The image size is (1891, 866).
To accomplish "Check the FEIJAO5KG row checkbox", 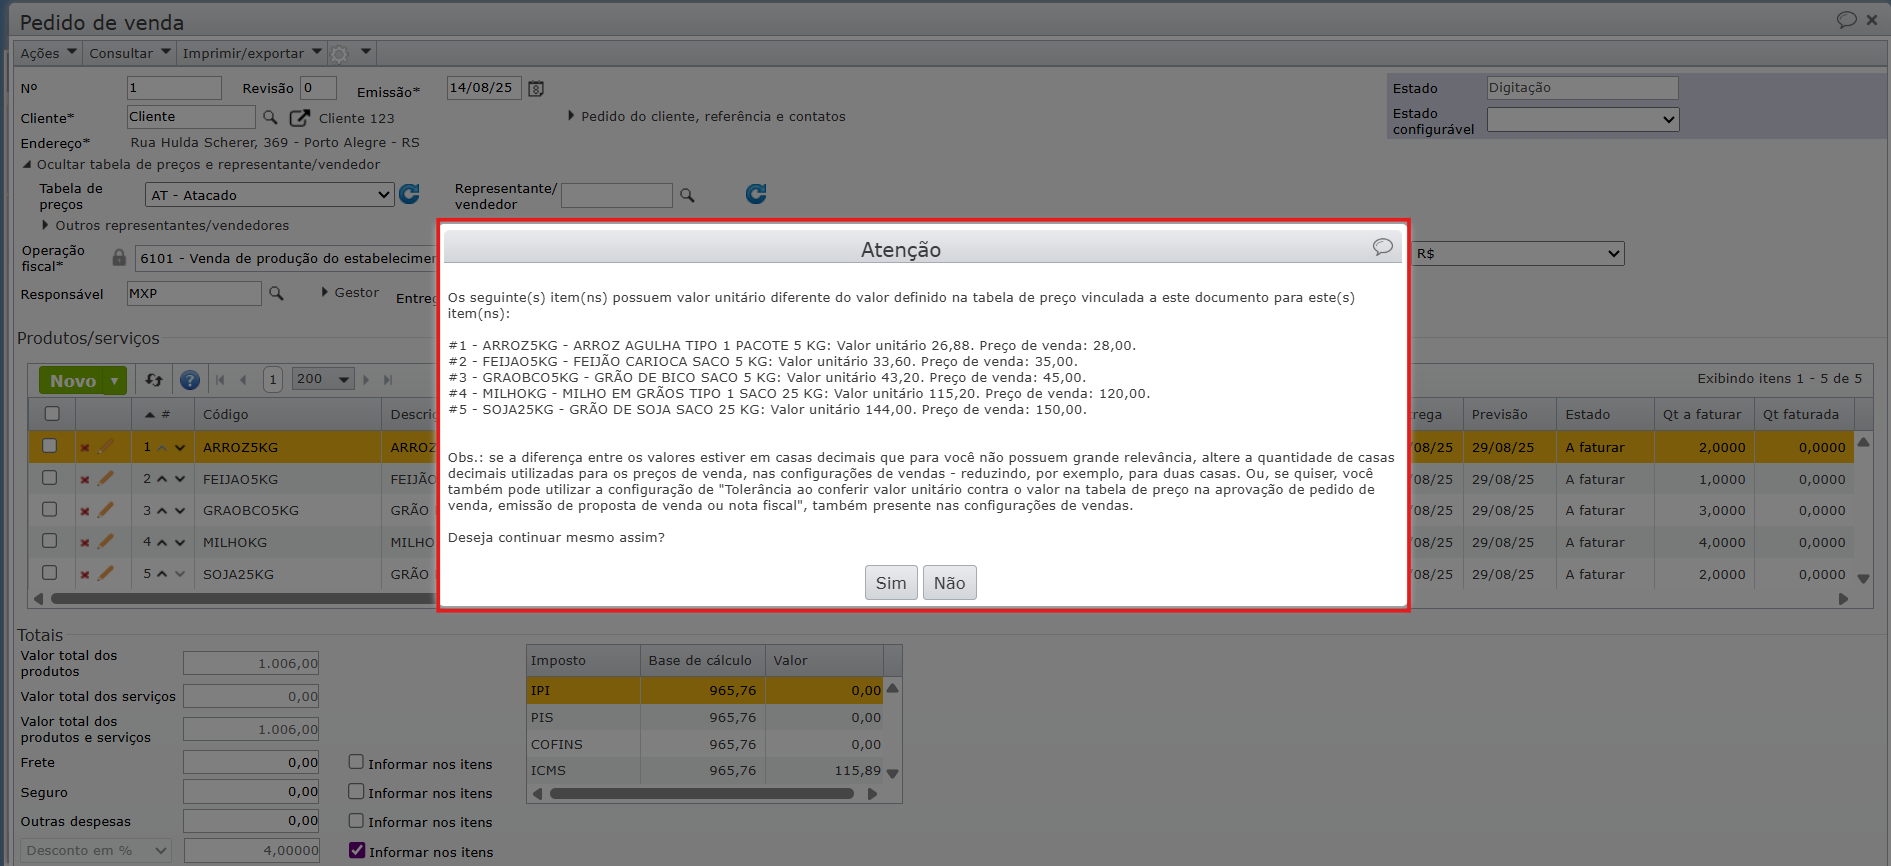I will pyautogui.click(x=49, y=478).
